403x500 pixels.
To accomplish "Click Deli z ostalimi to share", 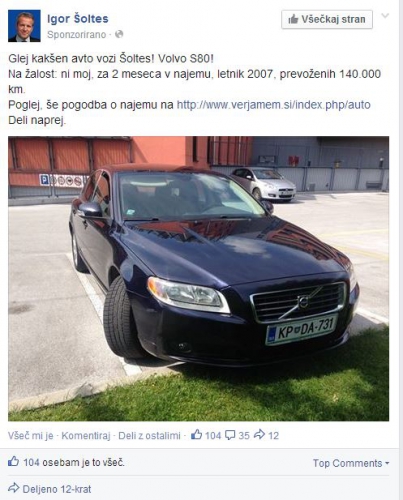I will 149,436.
